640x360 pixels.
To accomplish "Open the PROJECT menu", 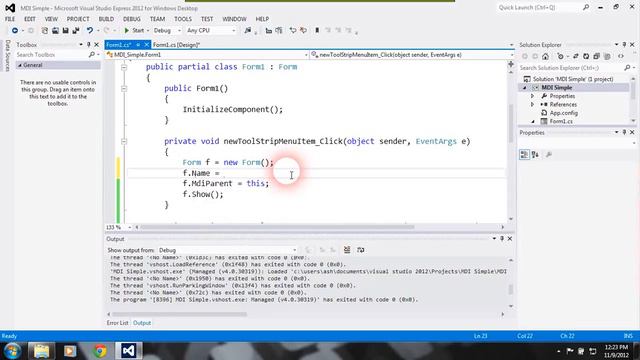I will 78,19.
